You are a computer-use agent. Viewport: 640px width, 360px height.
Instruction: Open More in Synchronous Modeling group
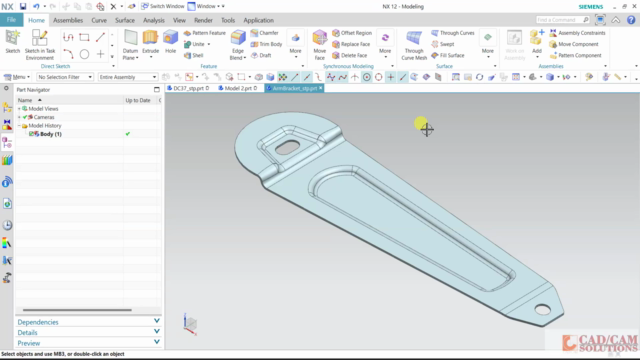[385, 45]
